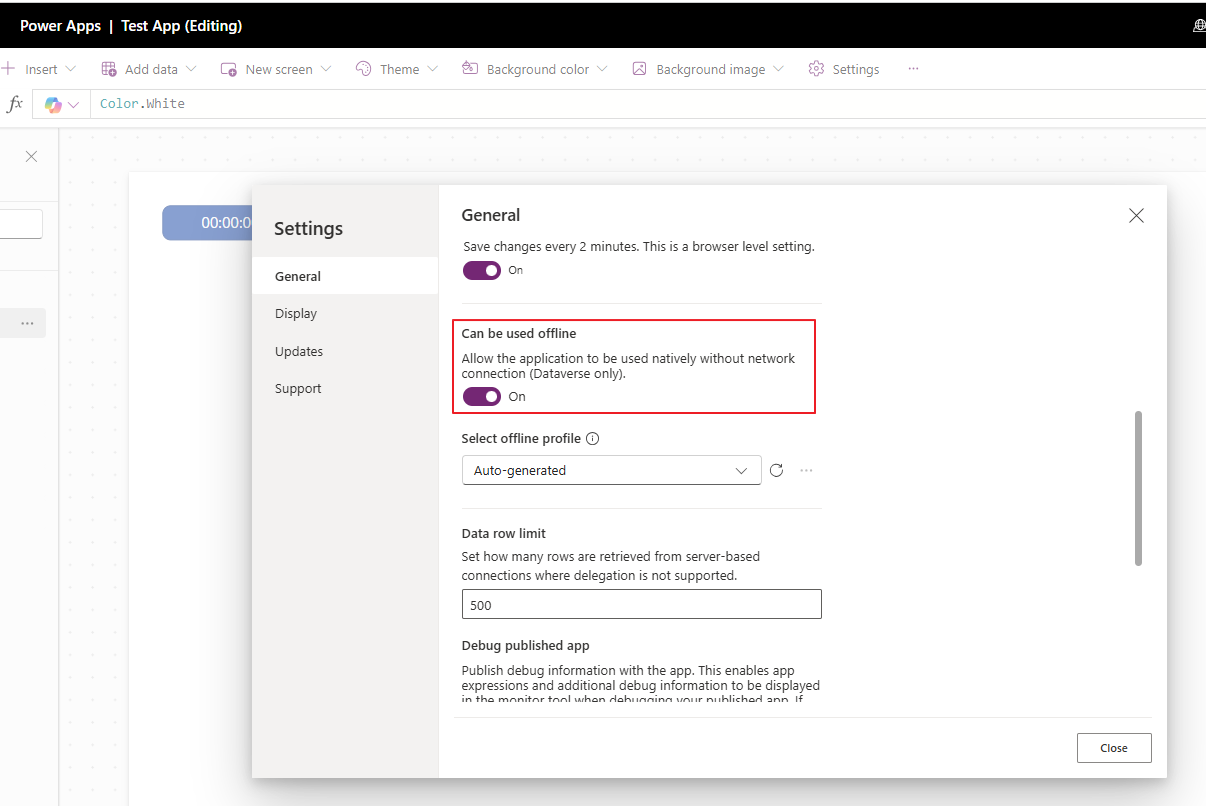Open the Theme picker icon
Viewport: 1206px width, 806px height.
tap(362, 68)
